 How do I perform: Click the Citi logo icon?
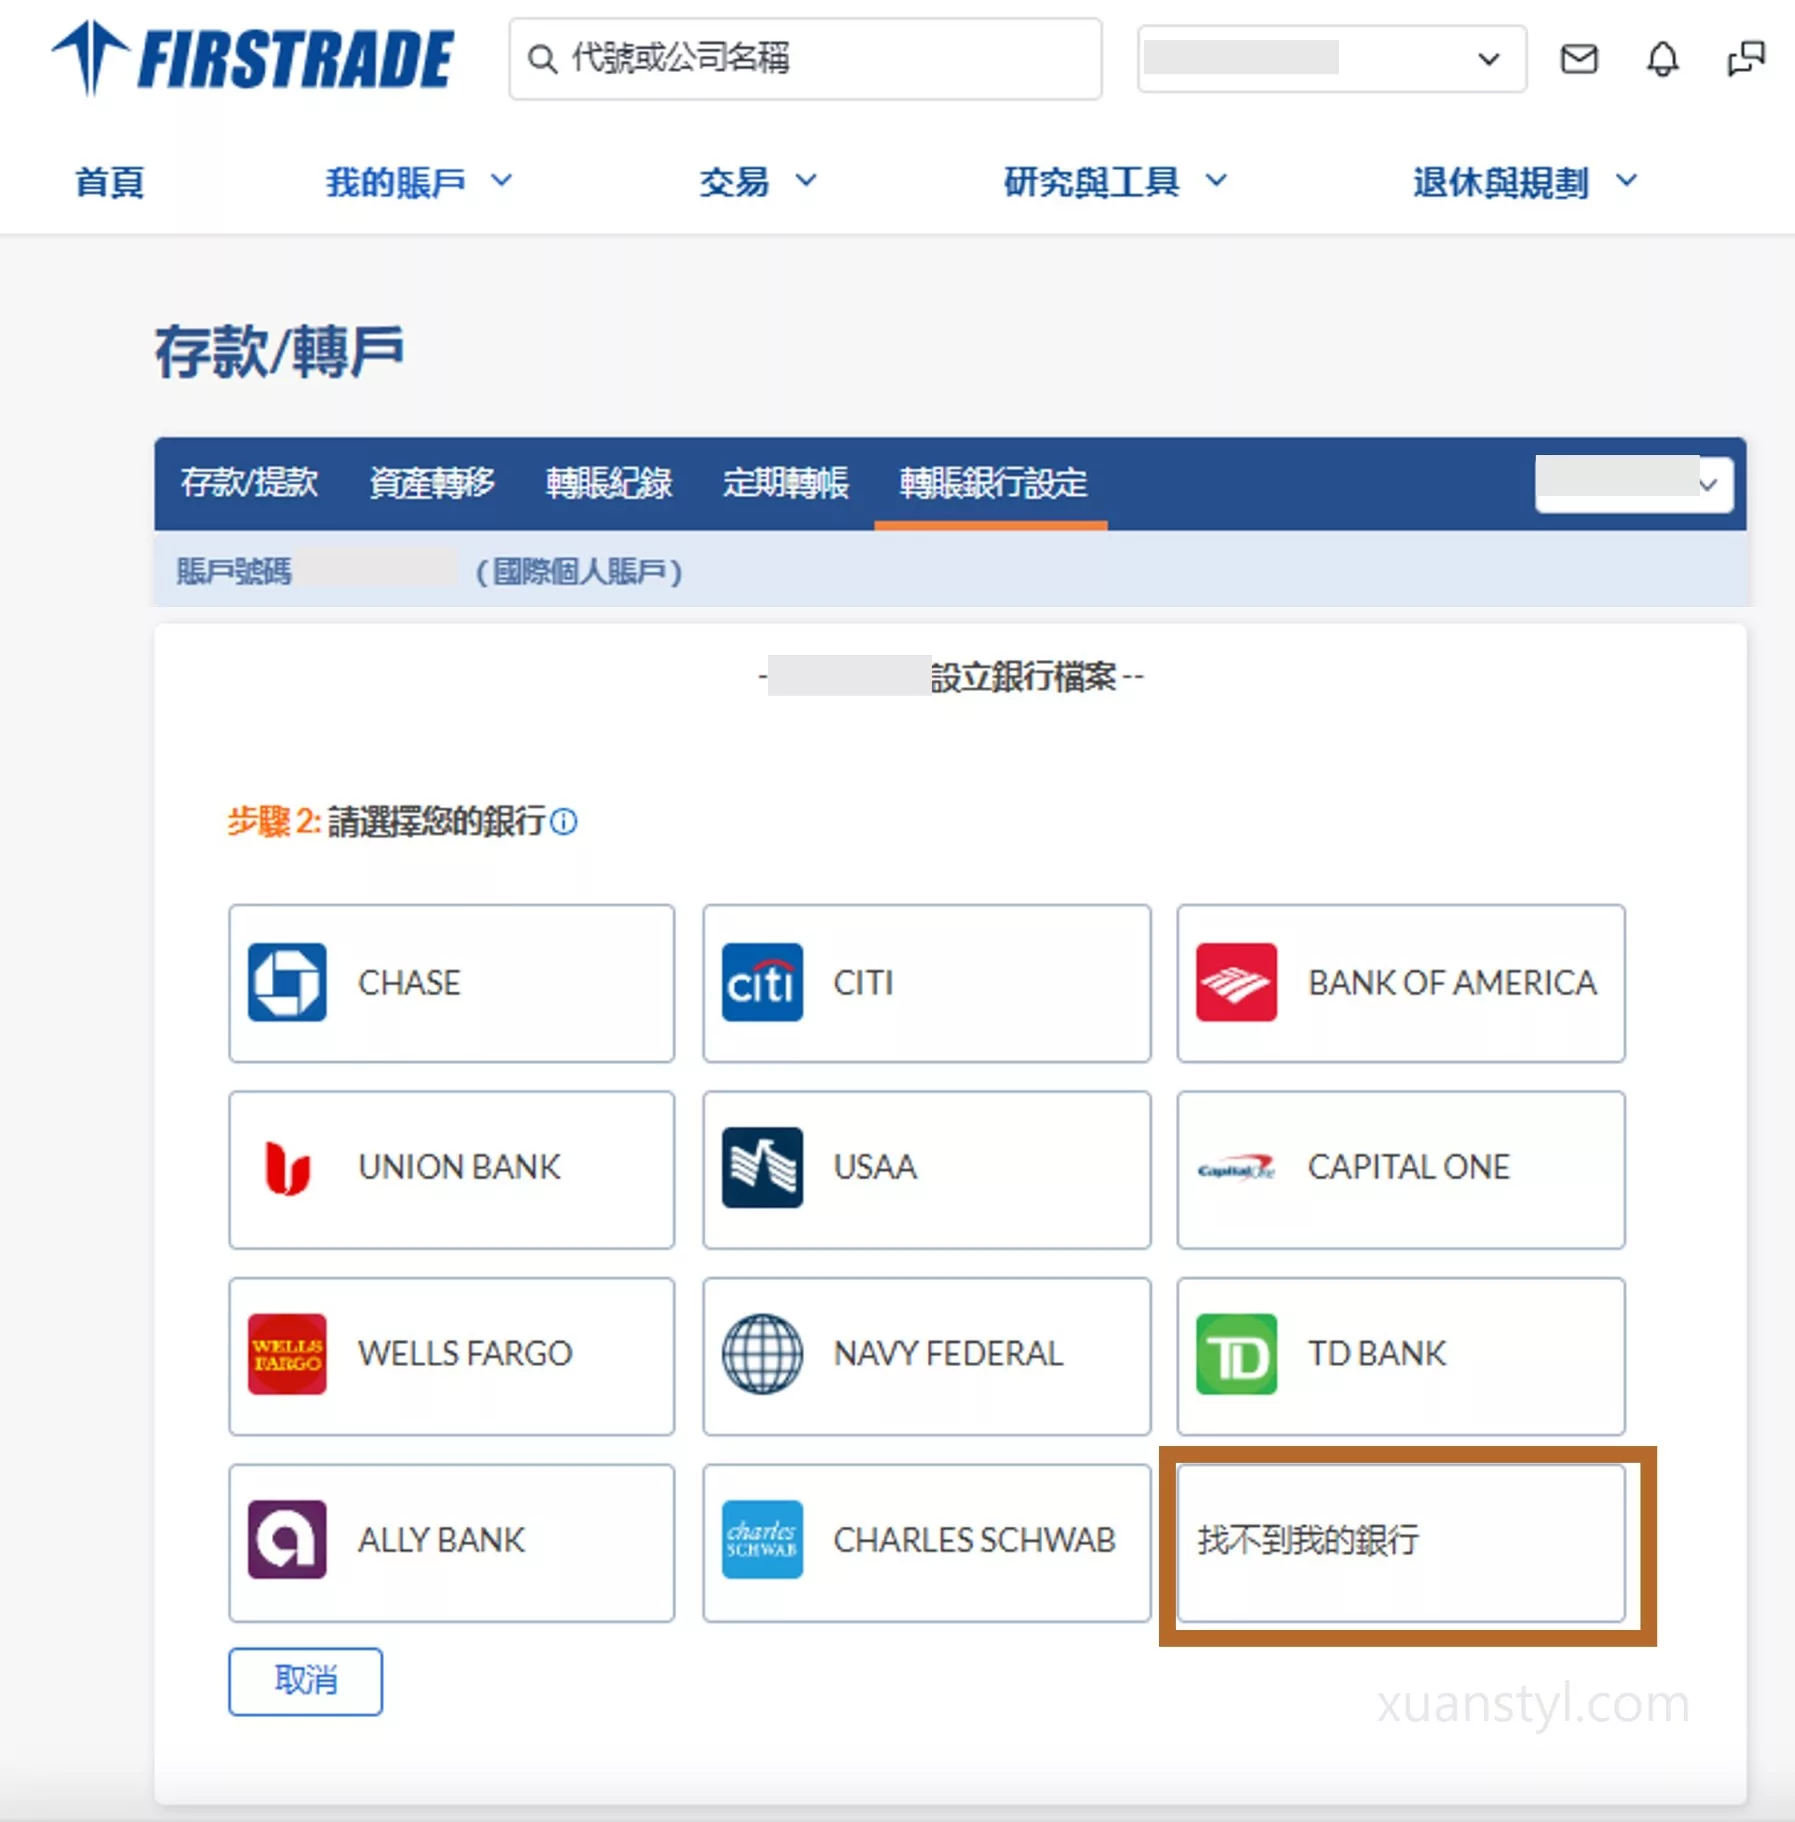click(762, 983)
